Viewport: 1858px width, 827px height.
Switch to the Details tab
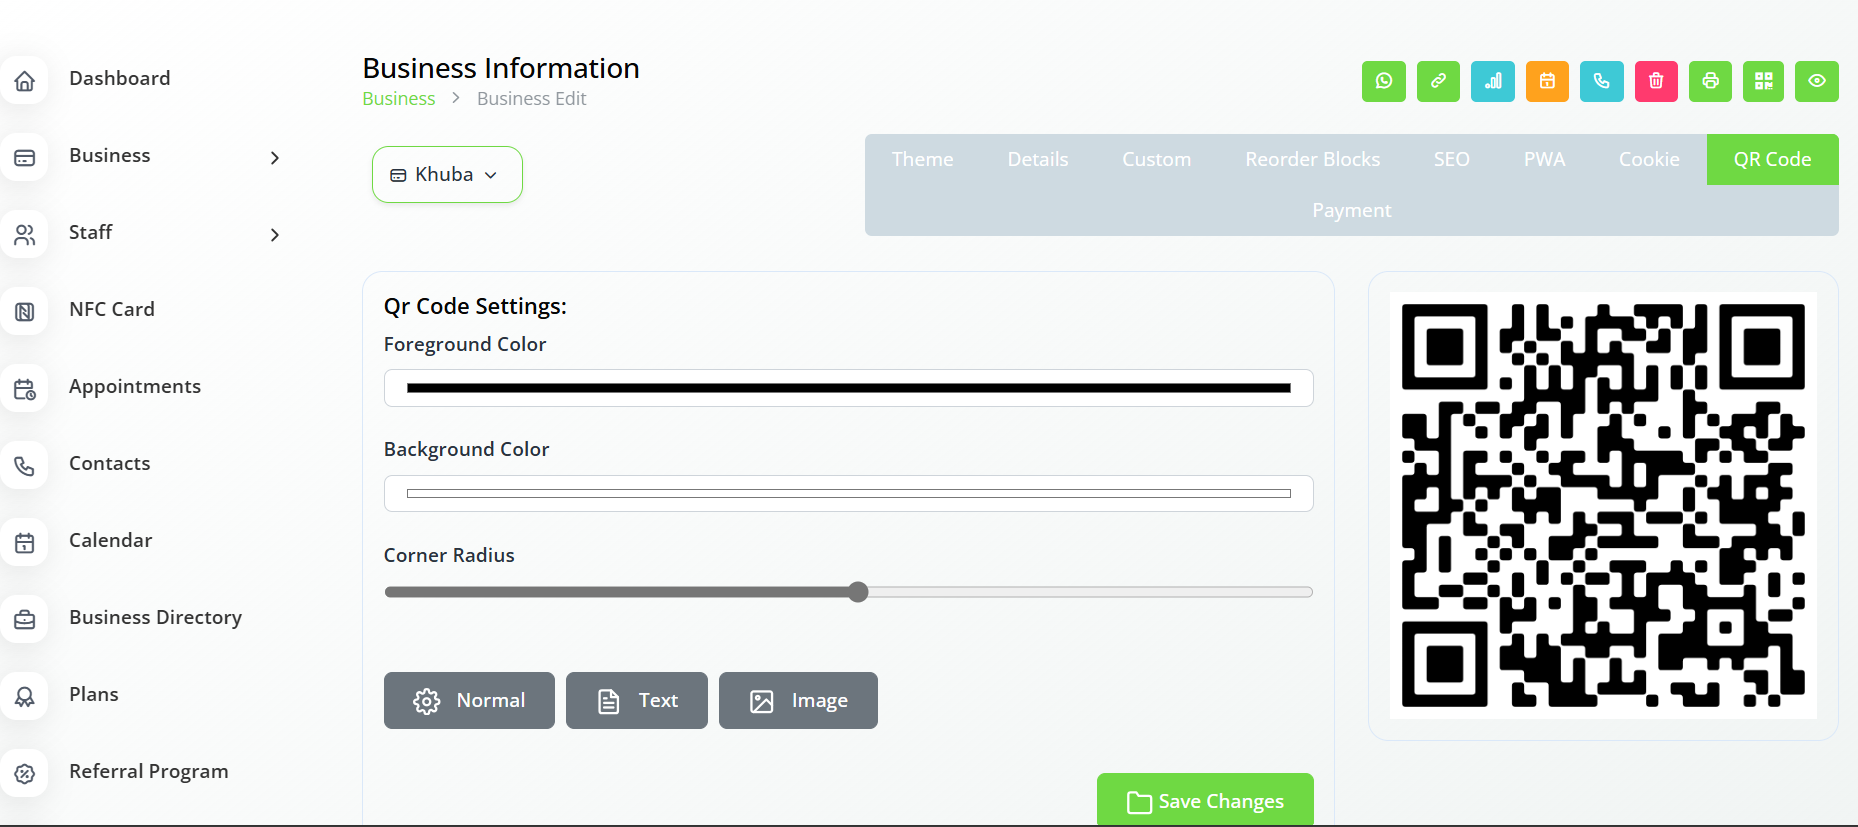(x=1038, y=159)
